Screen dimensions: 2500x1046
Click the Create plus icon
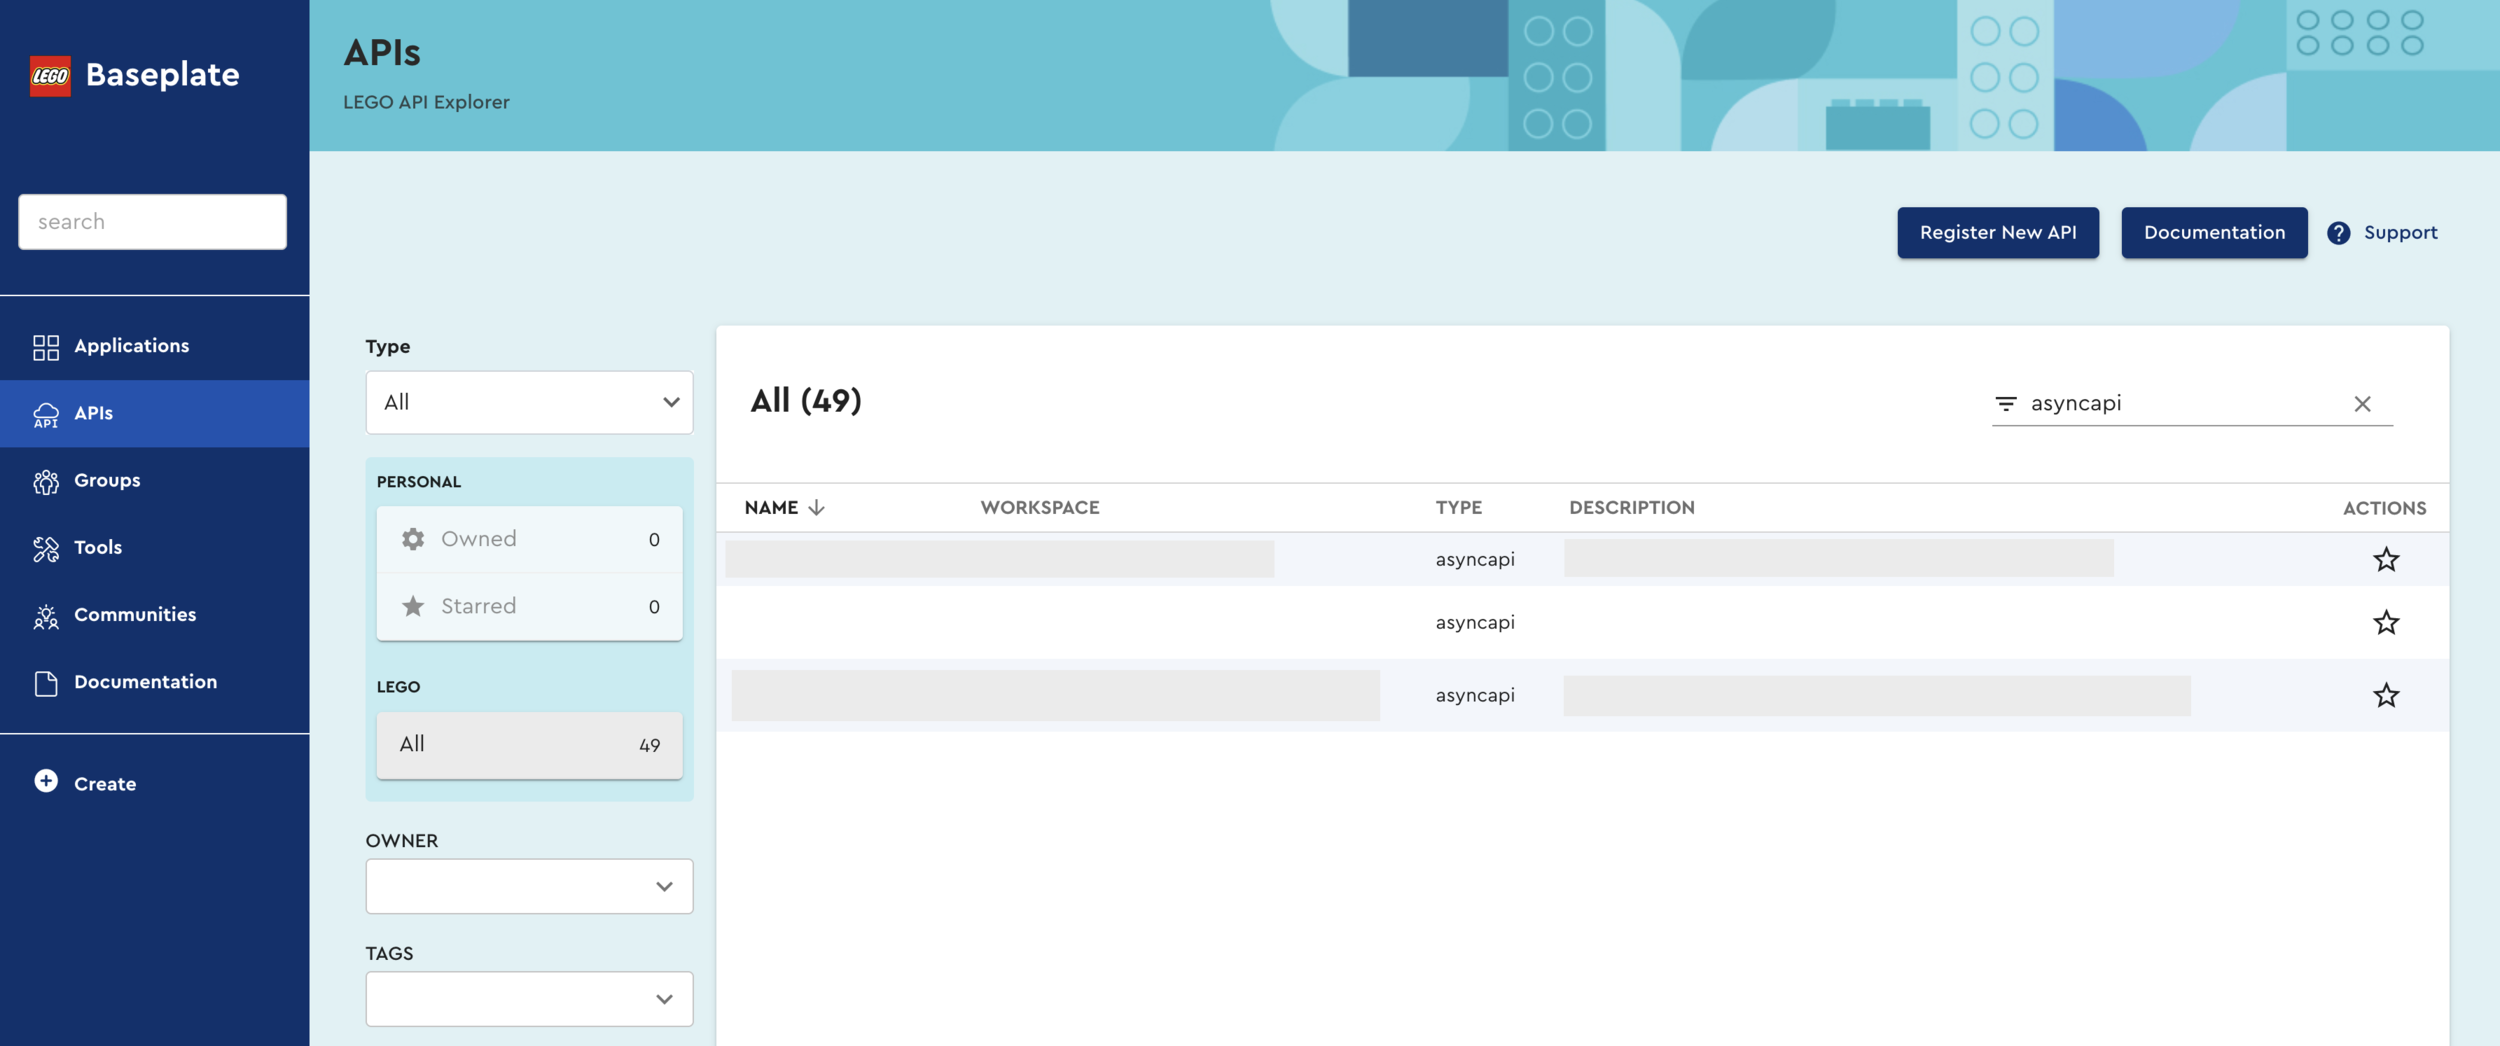(x=46, y=781)
